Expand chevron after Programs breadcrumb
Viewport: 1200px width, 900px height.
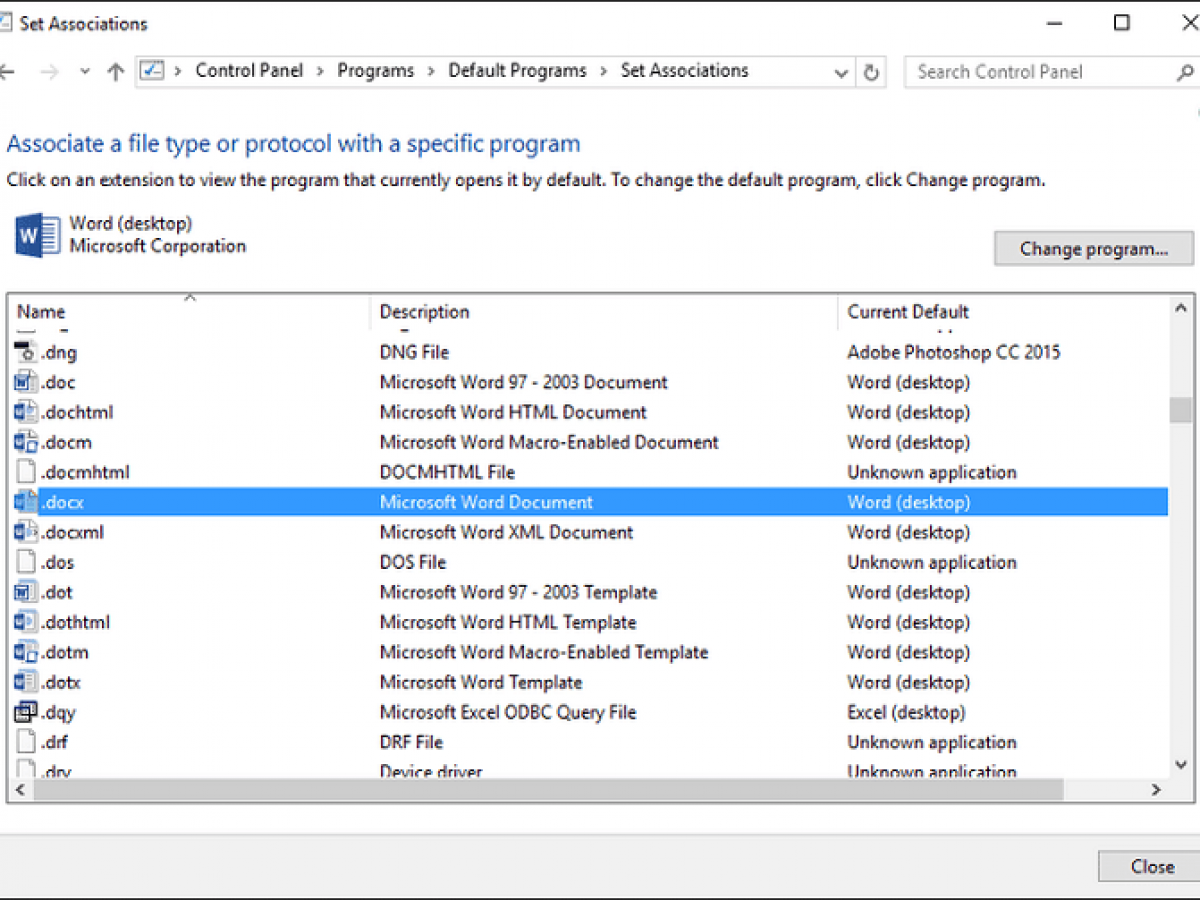click(432, 71)
